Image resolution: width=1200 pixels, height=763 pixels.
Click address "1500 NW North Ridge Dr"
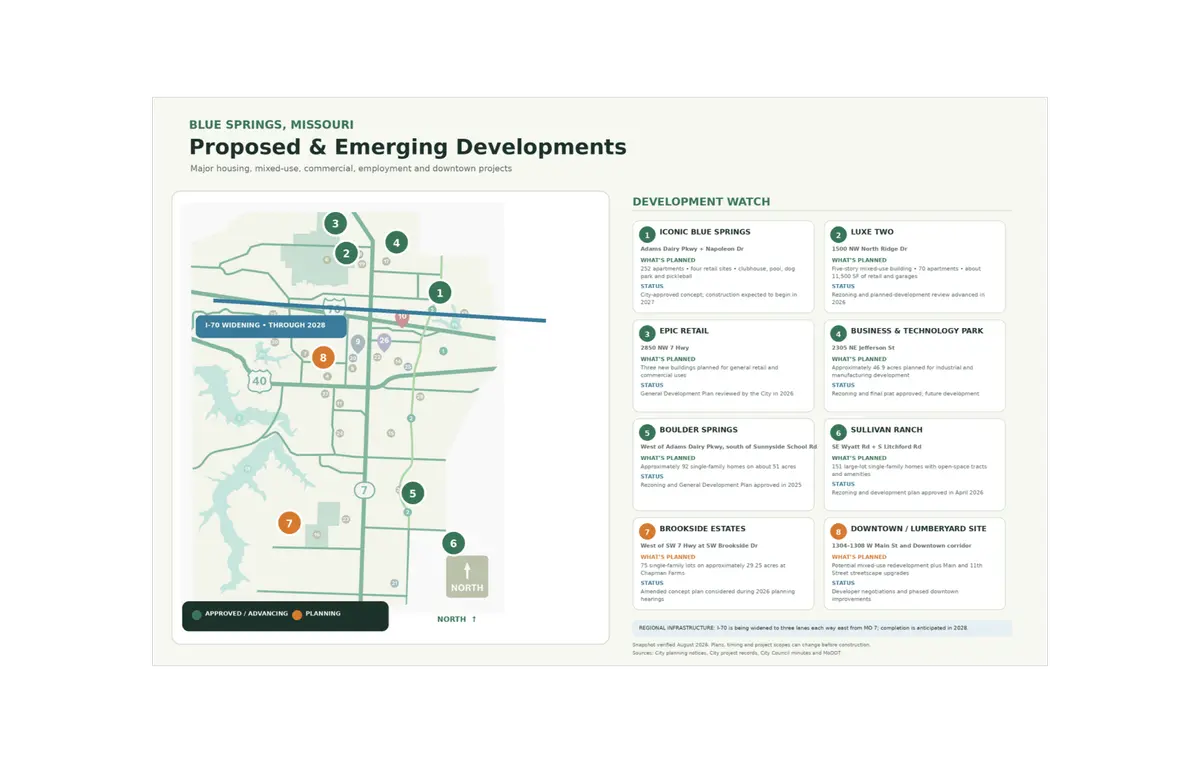pyautogui.click(x=870, y=249)
